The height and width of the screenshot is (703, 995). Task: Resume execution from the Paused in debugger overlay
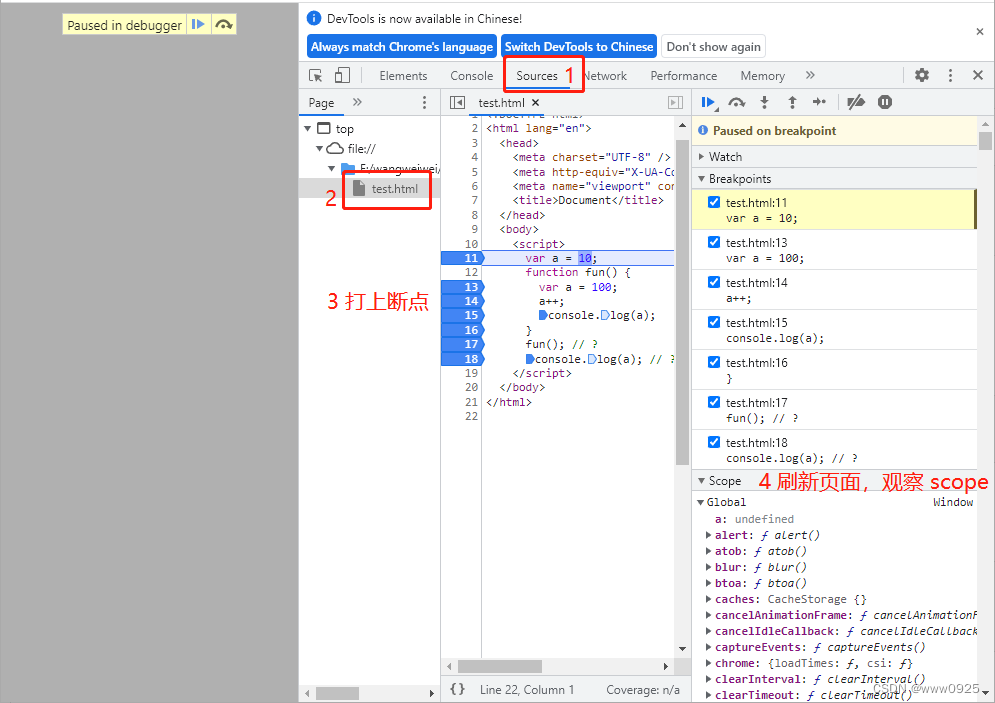(199, 25)
